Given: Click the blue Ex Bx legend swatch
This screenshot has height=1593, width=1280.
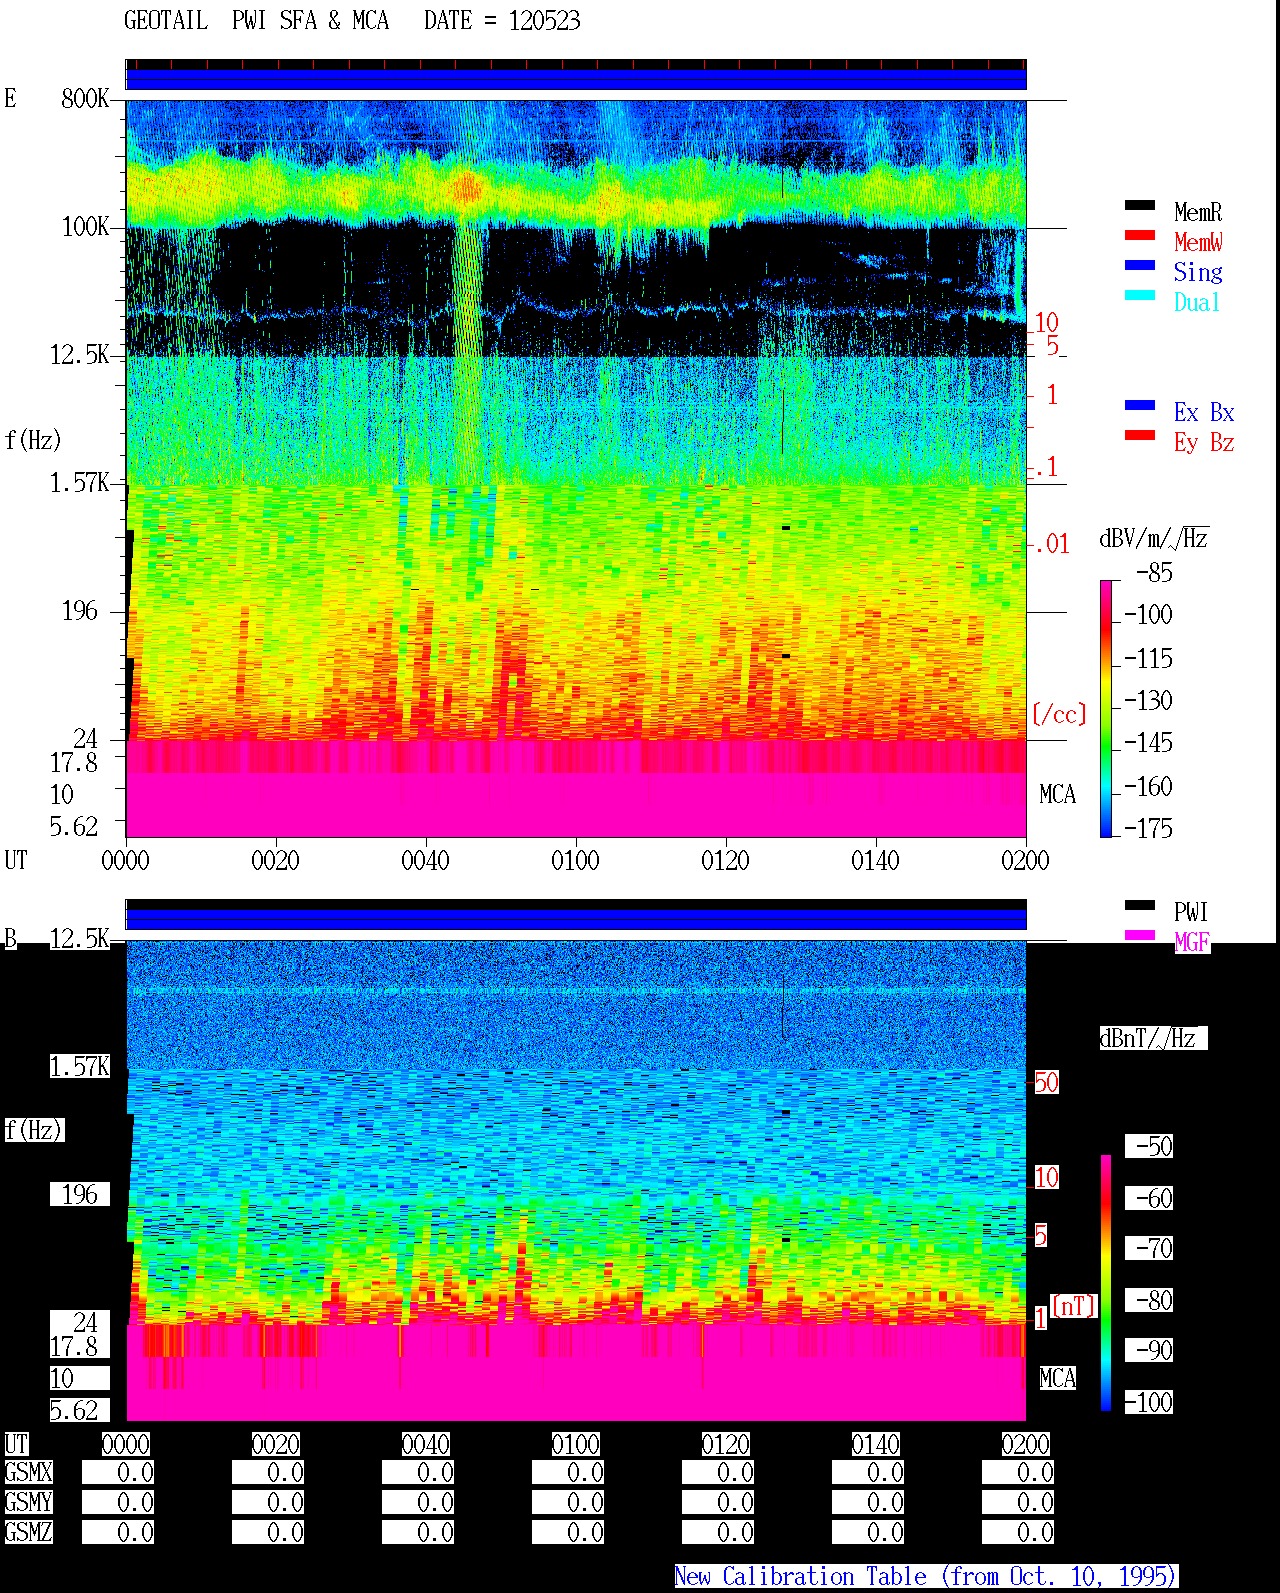Looking at the screenshot, I should [x=1140, y=406].
